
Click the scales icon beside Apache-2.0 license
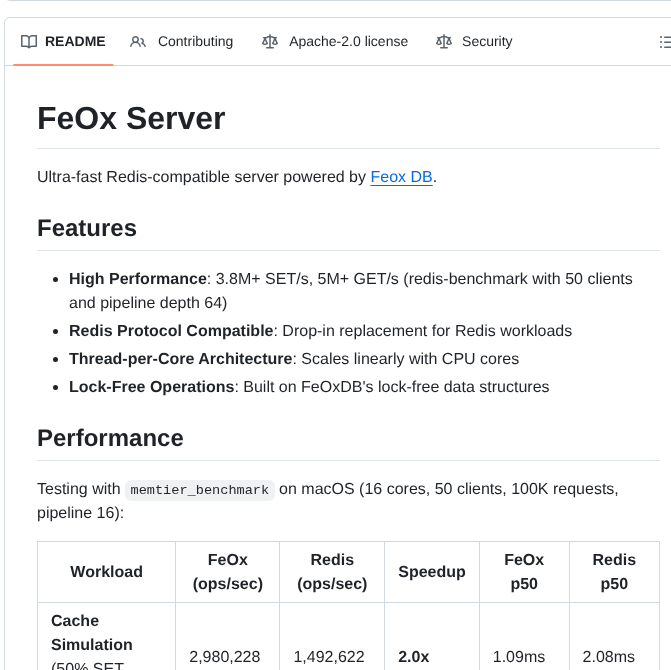pyautogui.click(x=270, y=42)
